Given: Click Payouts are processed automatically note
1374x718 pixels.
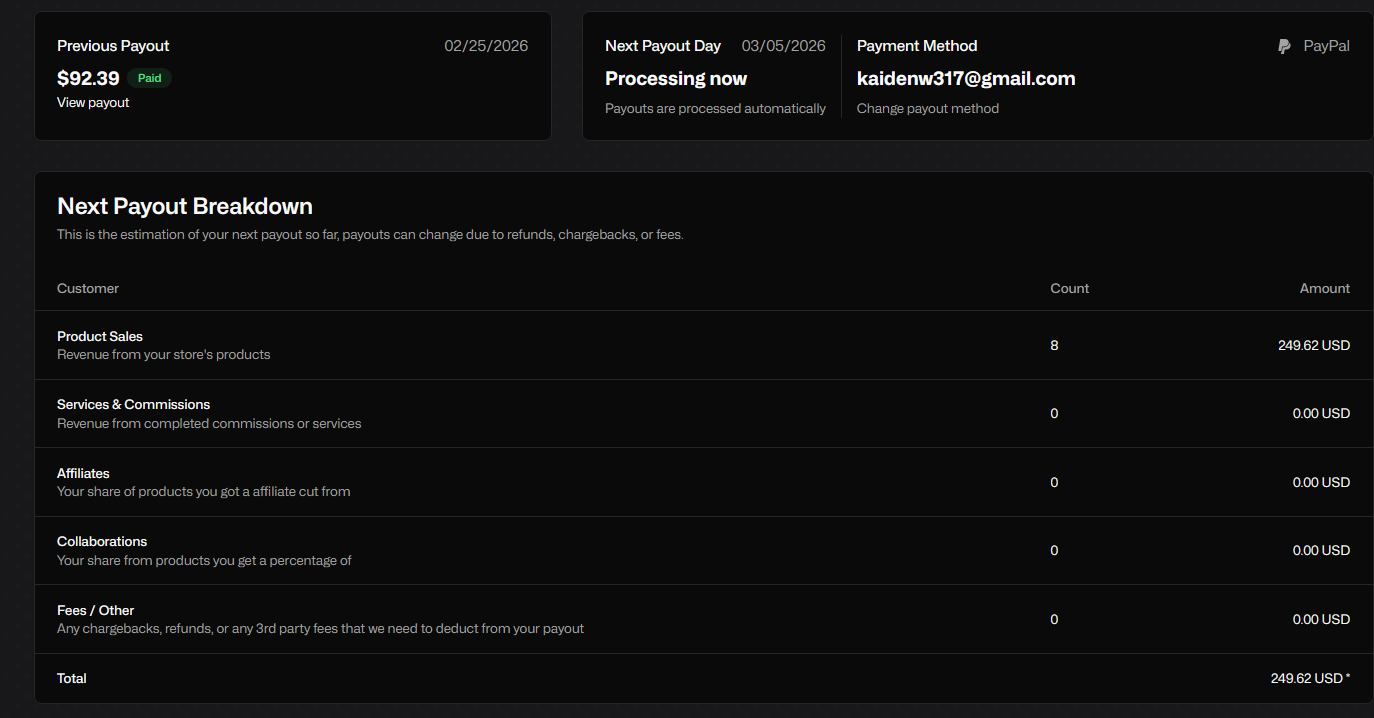Looking at the screenshot, I should pyautogui.click(x=715, y=108).
